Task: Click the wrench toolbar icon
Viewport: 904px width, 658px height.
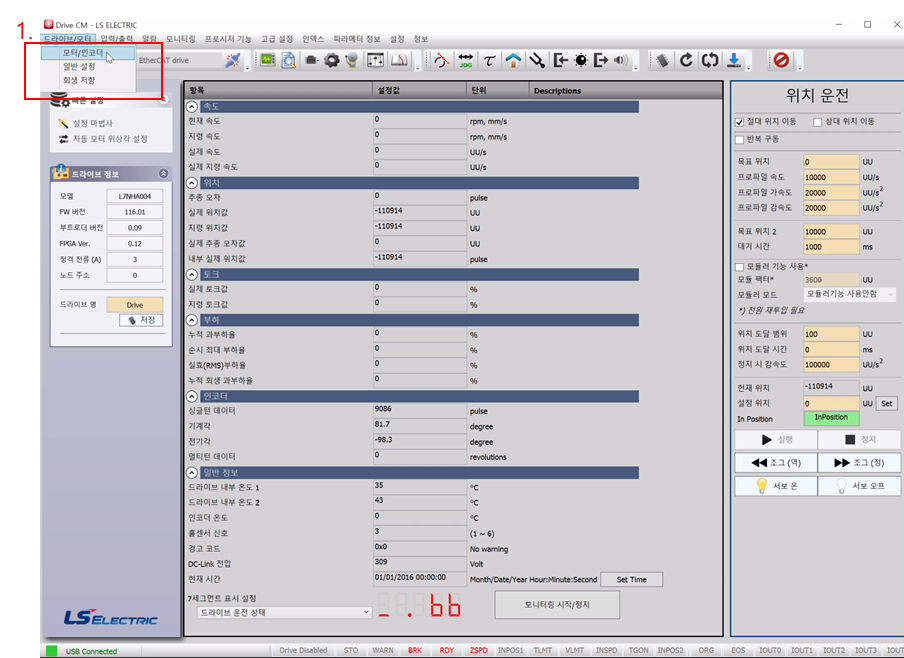Action: (x=537, y=61)
